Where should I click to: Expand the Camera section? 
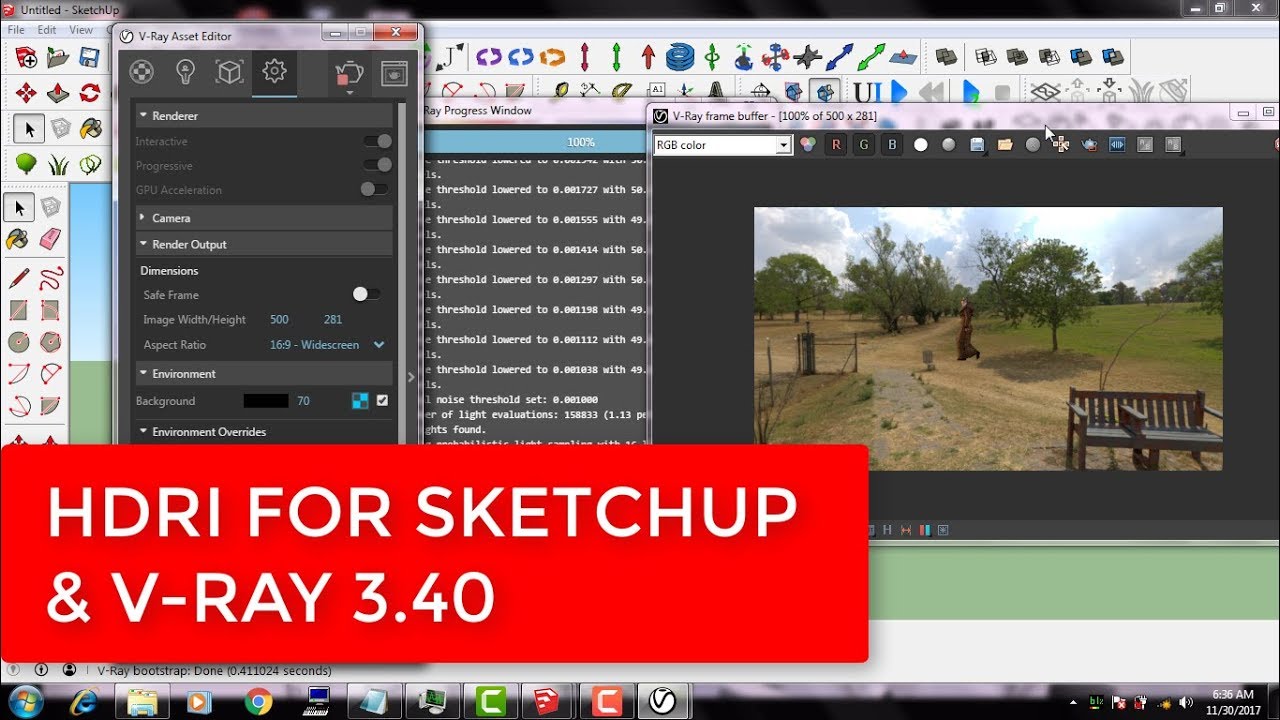264,218
